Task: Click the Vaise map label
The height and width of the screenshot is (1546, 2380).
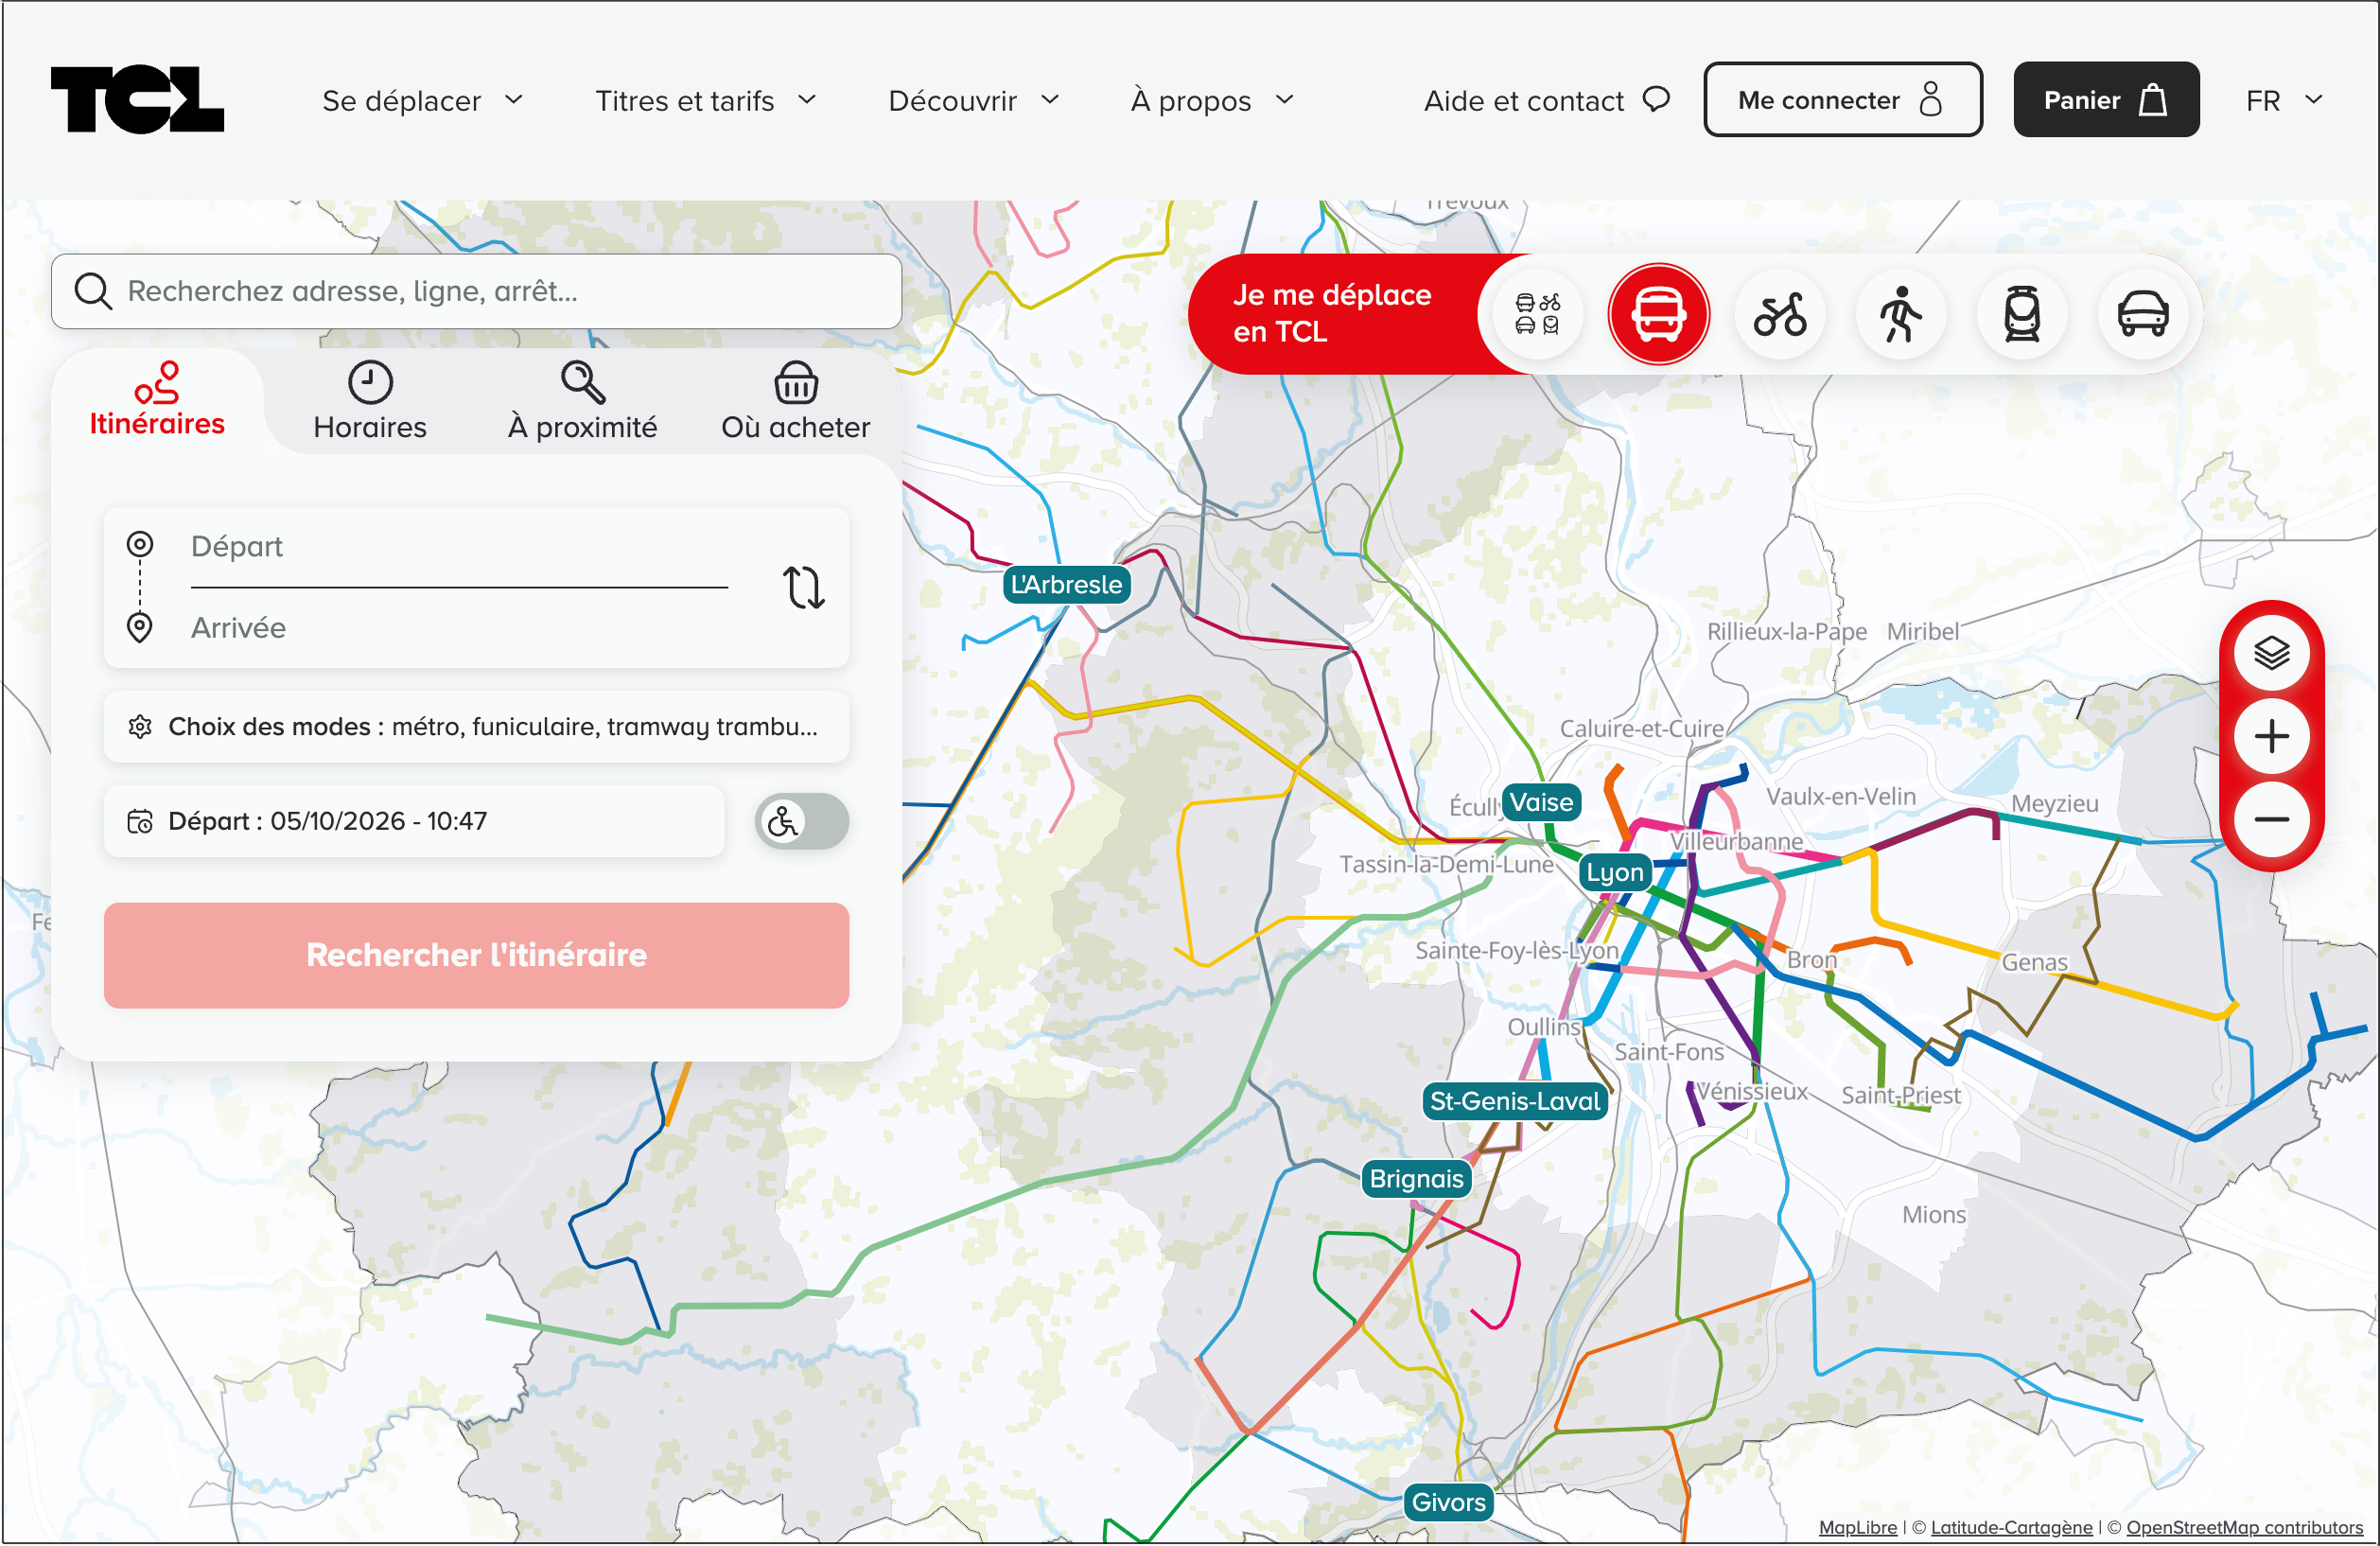Action: 1540,802
